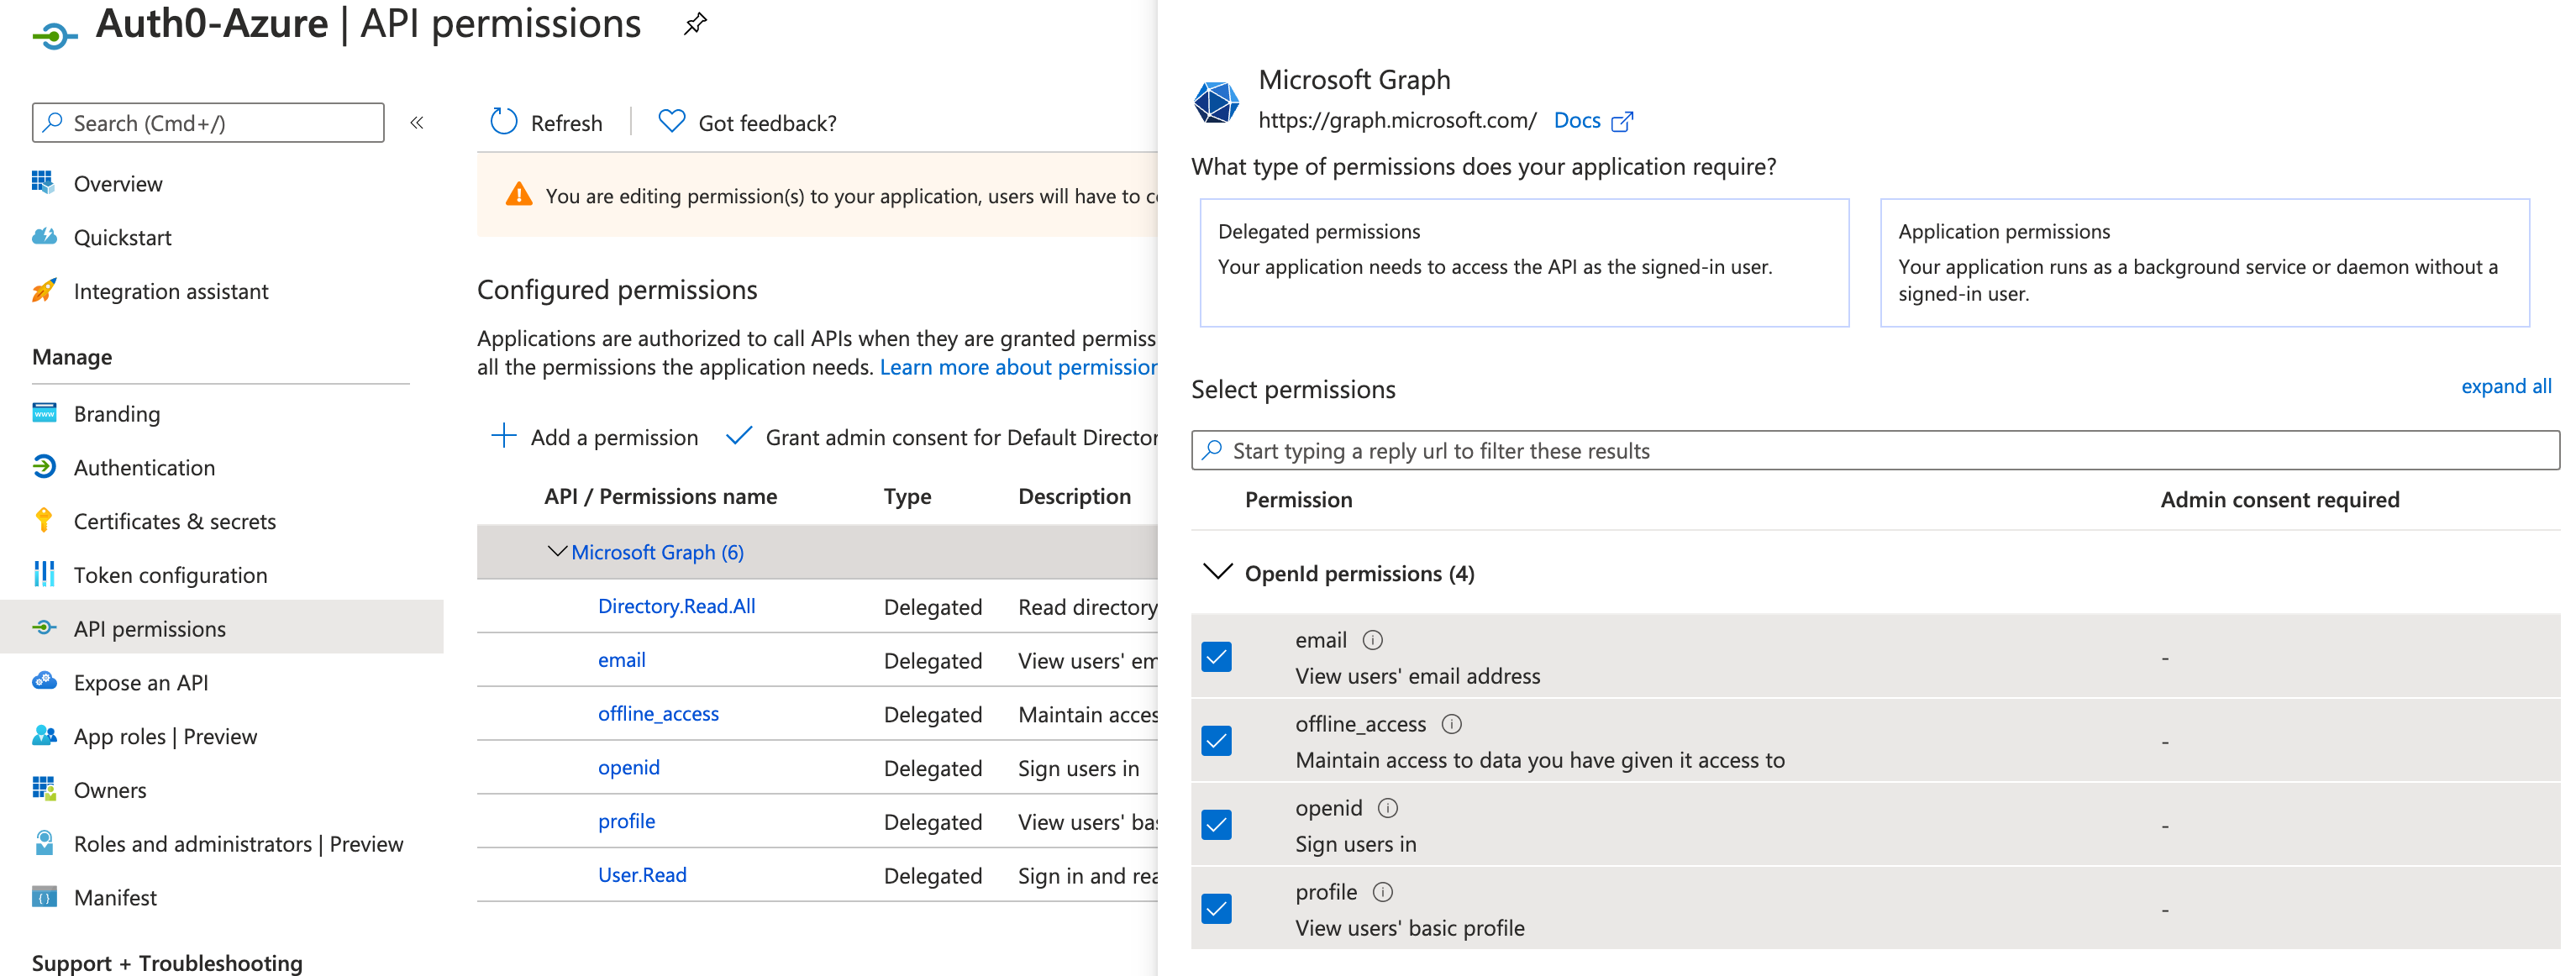Click the heart feedback icon

tap(672, 122)
